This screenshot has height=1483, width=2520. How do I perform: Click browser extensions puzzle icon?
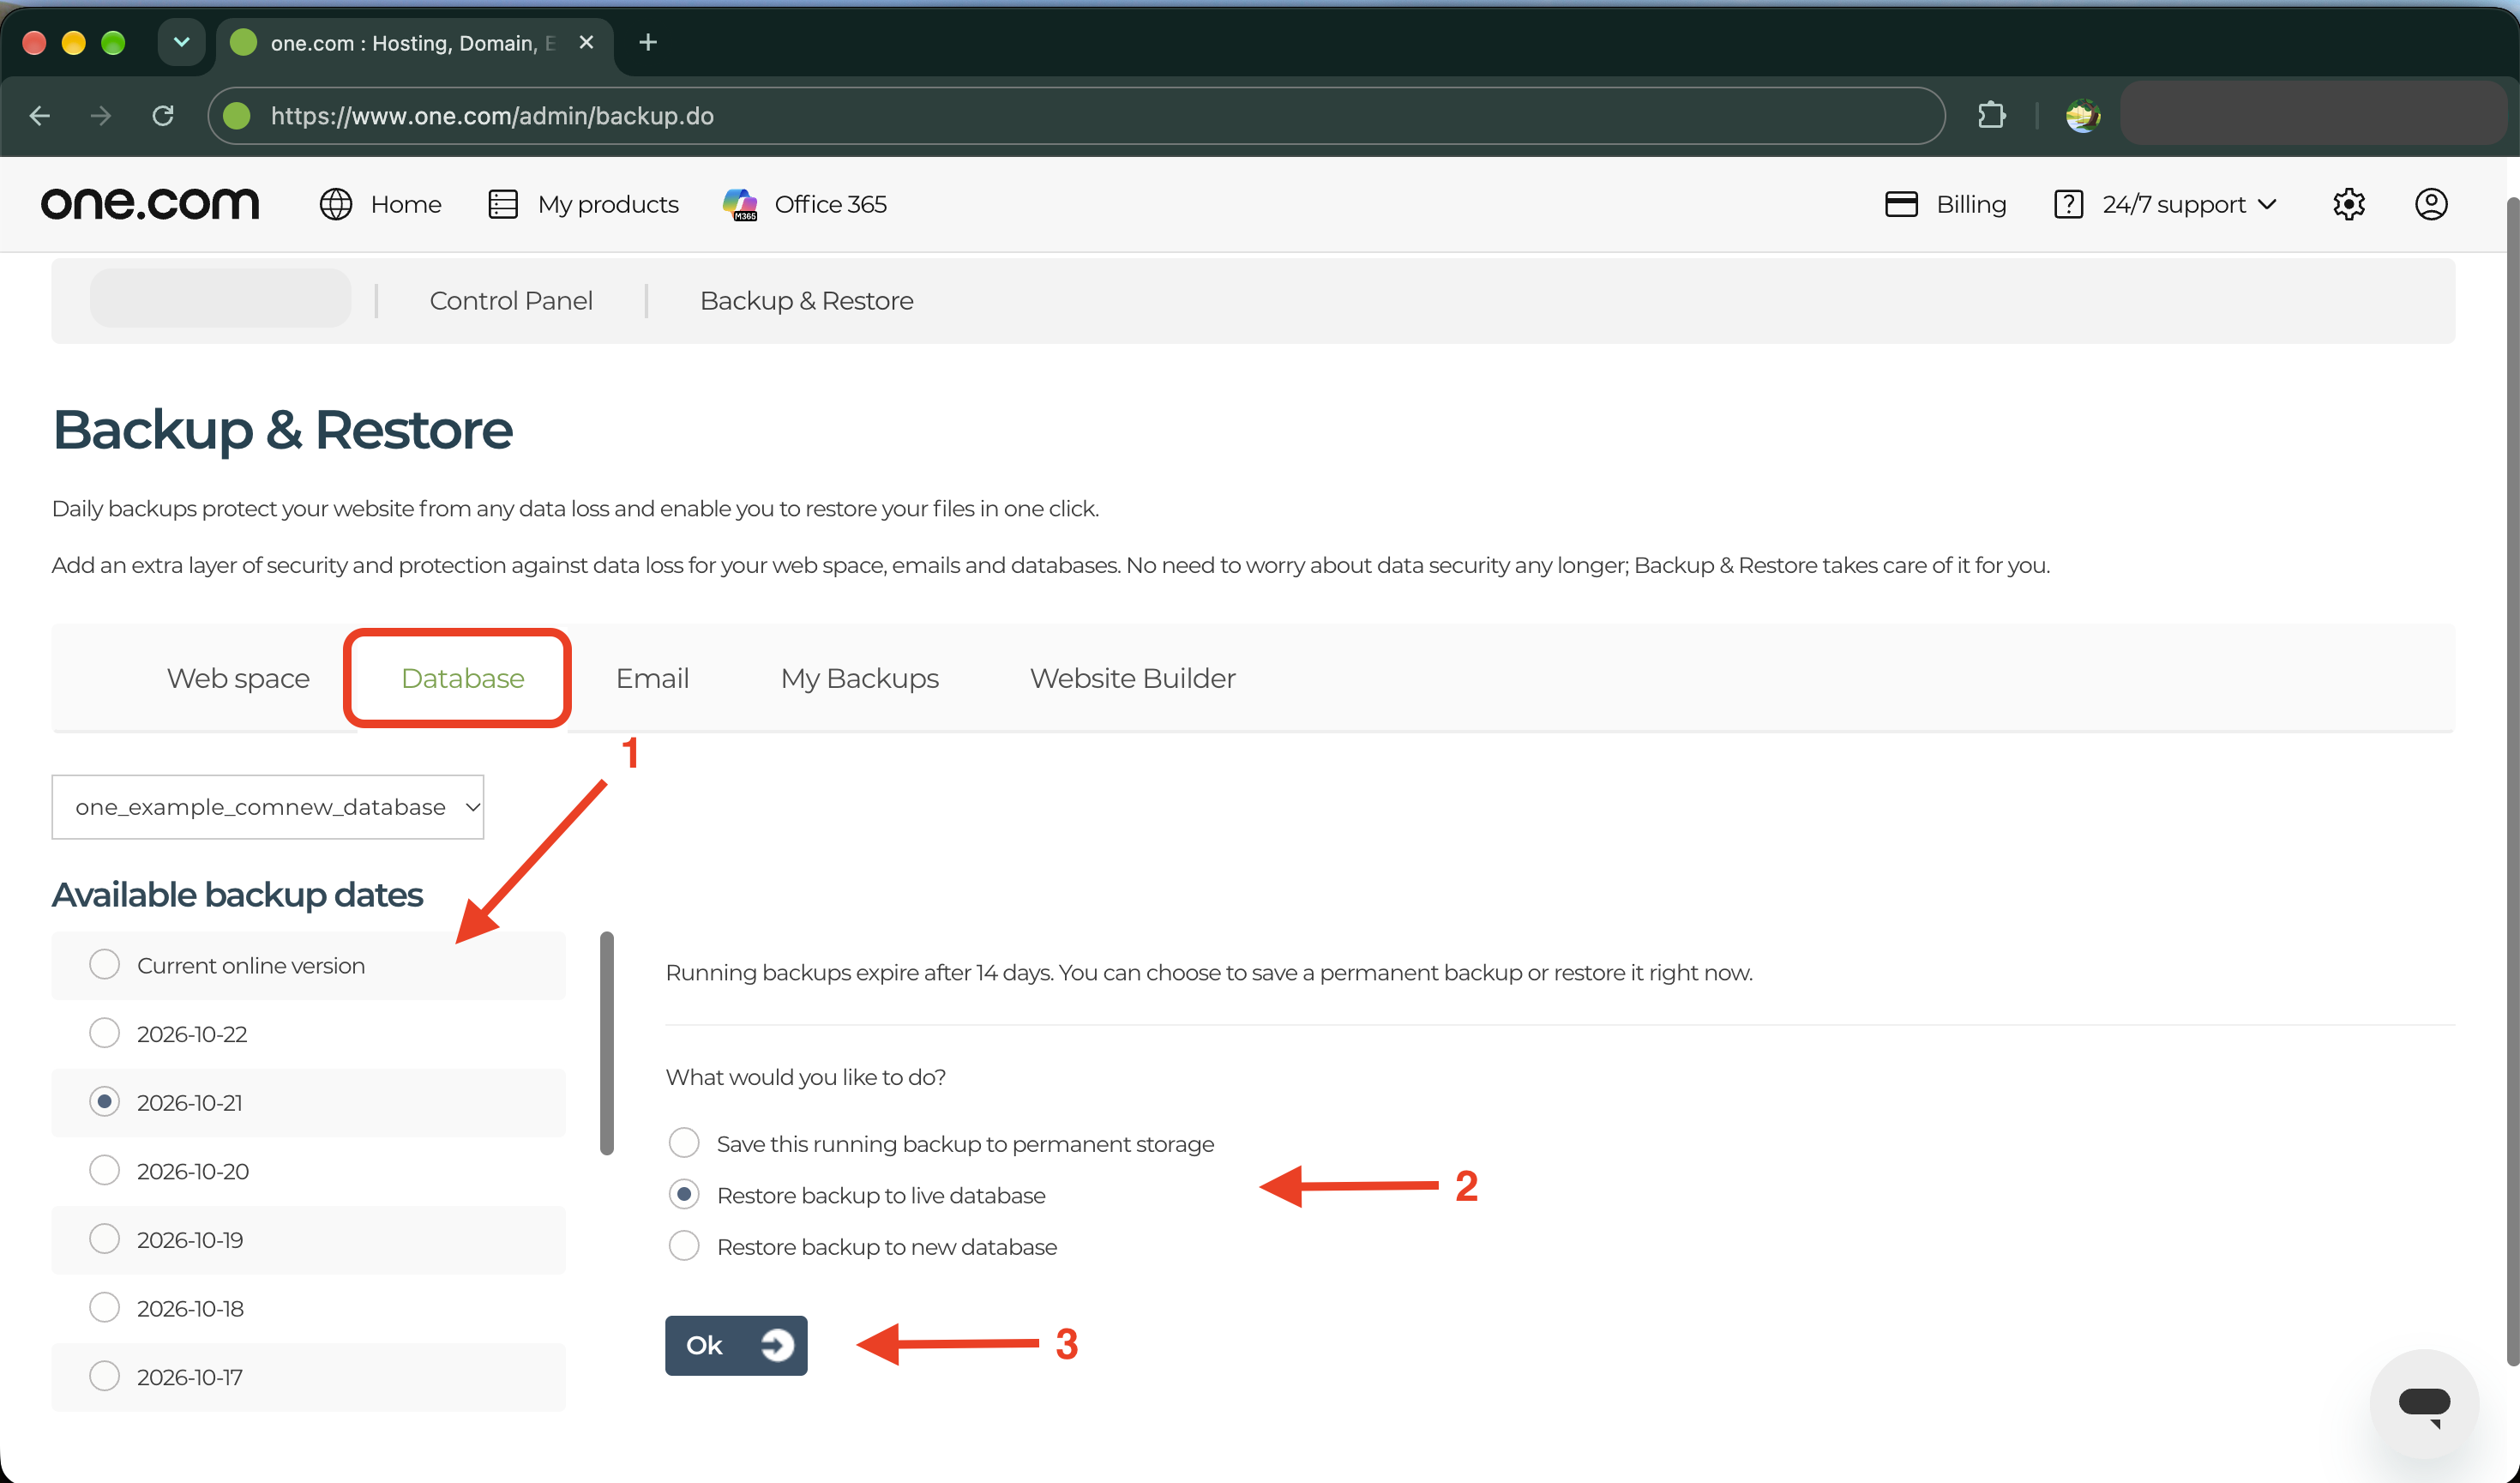pyautogui.click(x=1991, y=116)
